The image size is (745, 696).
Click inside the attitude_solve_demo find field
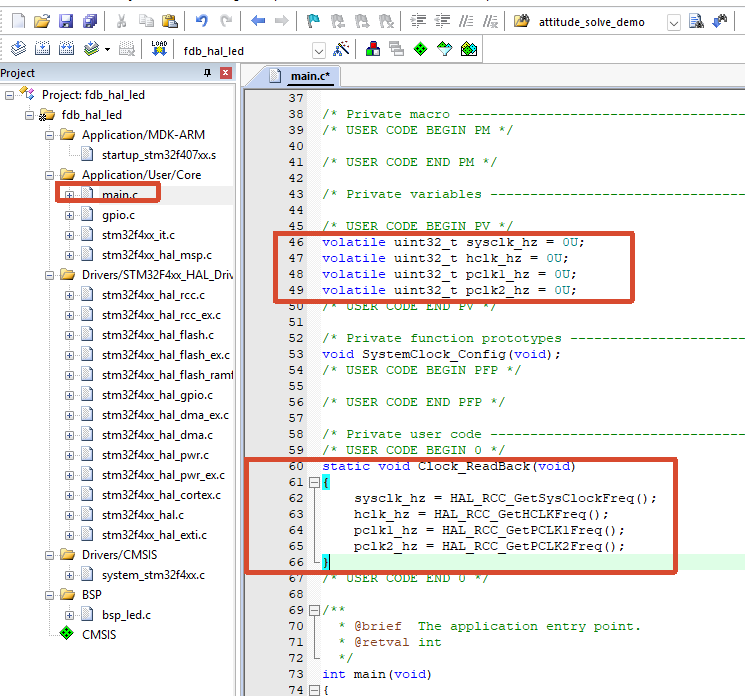(600, 22)
